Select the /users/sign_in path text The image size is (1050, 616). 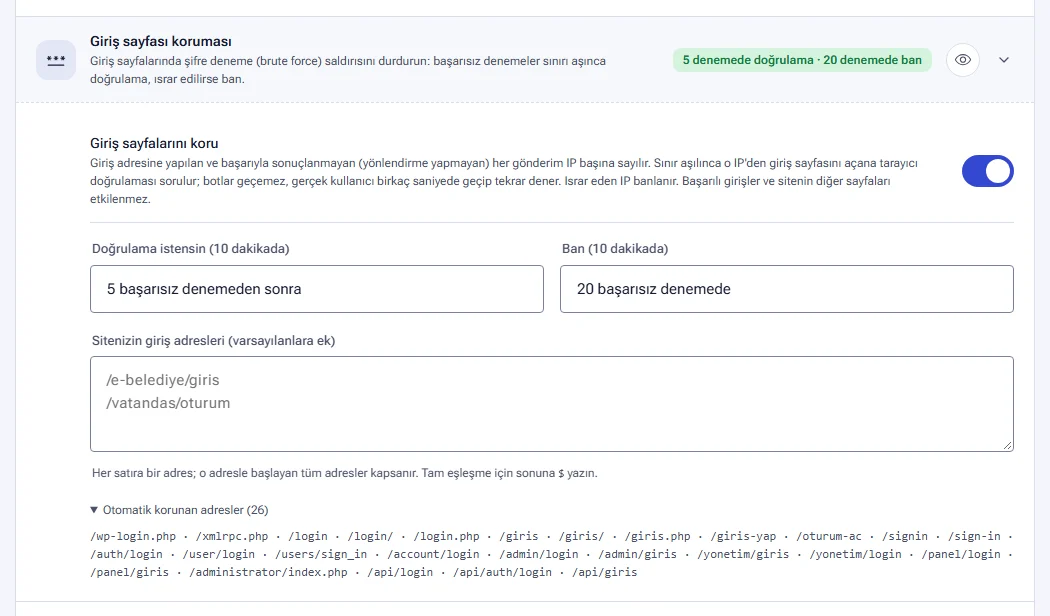coord(321,554)
